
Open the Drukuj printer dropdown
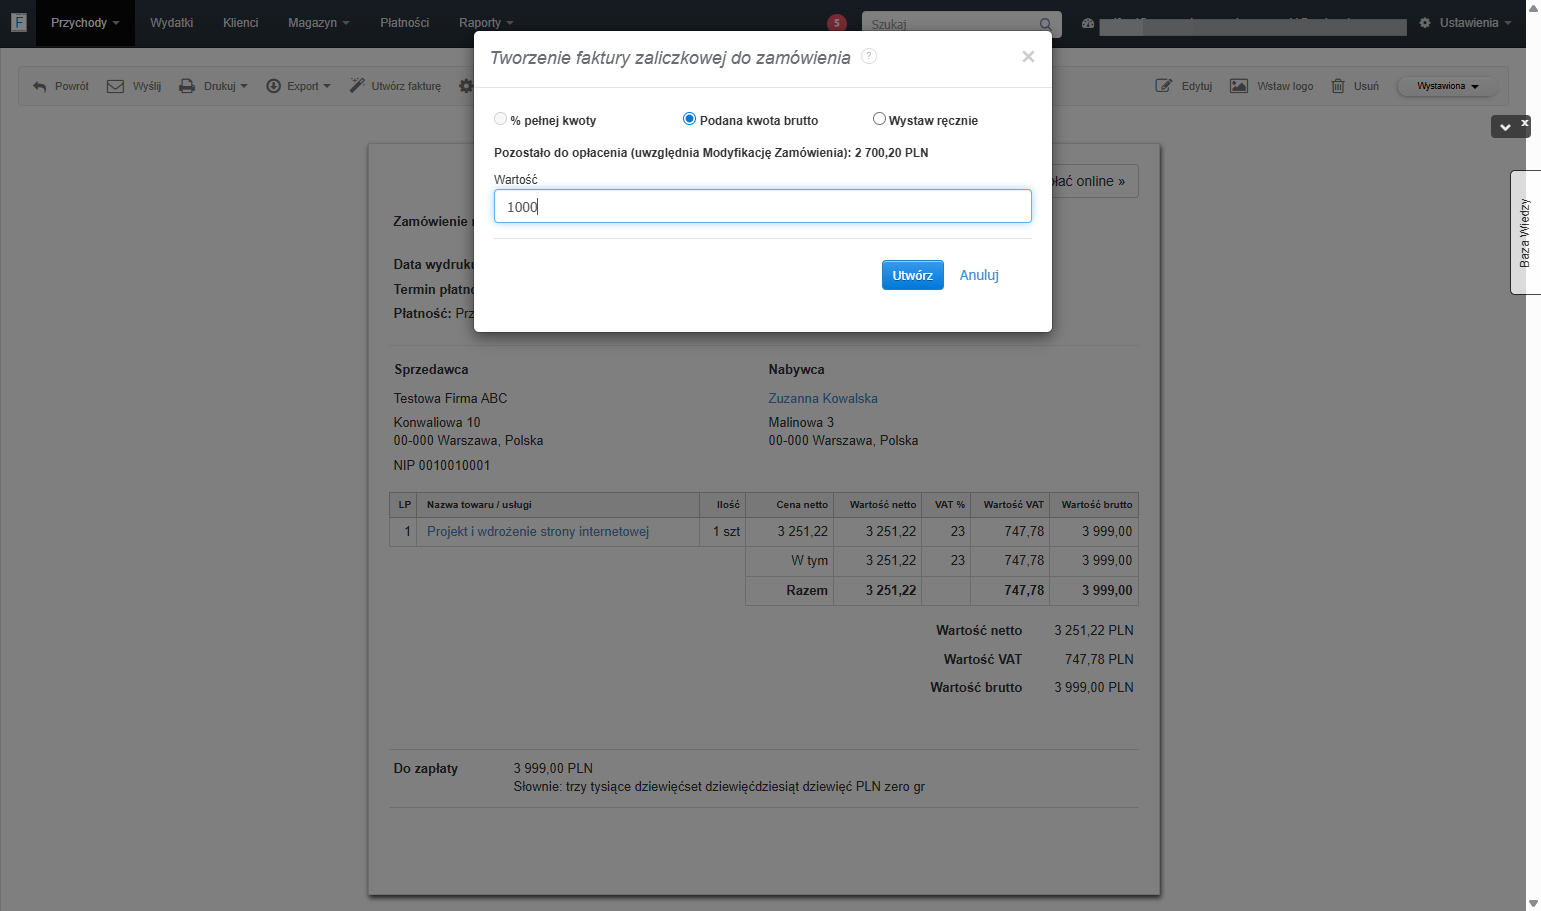coord(213,86)
